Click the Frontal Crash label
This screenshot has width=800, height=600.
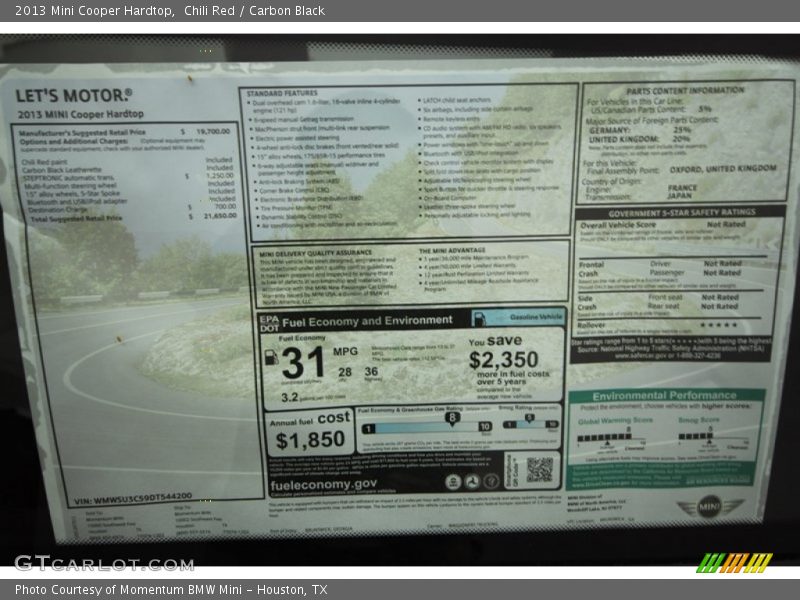pos(591,269)
